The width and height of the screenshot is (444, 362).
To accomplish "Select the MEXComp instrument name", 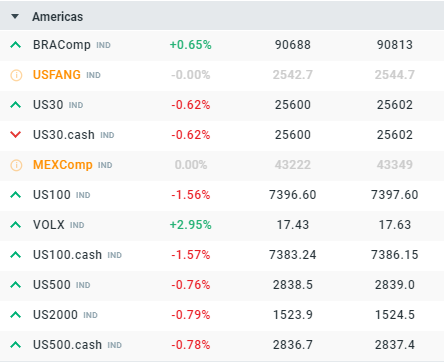I will [x=63, y=165].
